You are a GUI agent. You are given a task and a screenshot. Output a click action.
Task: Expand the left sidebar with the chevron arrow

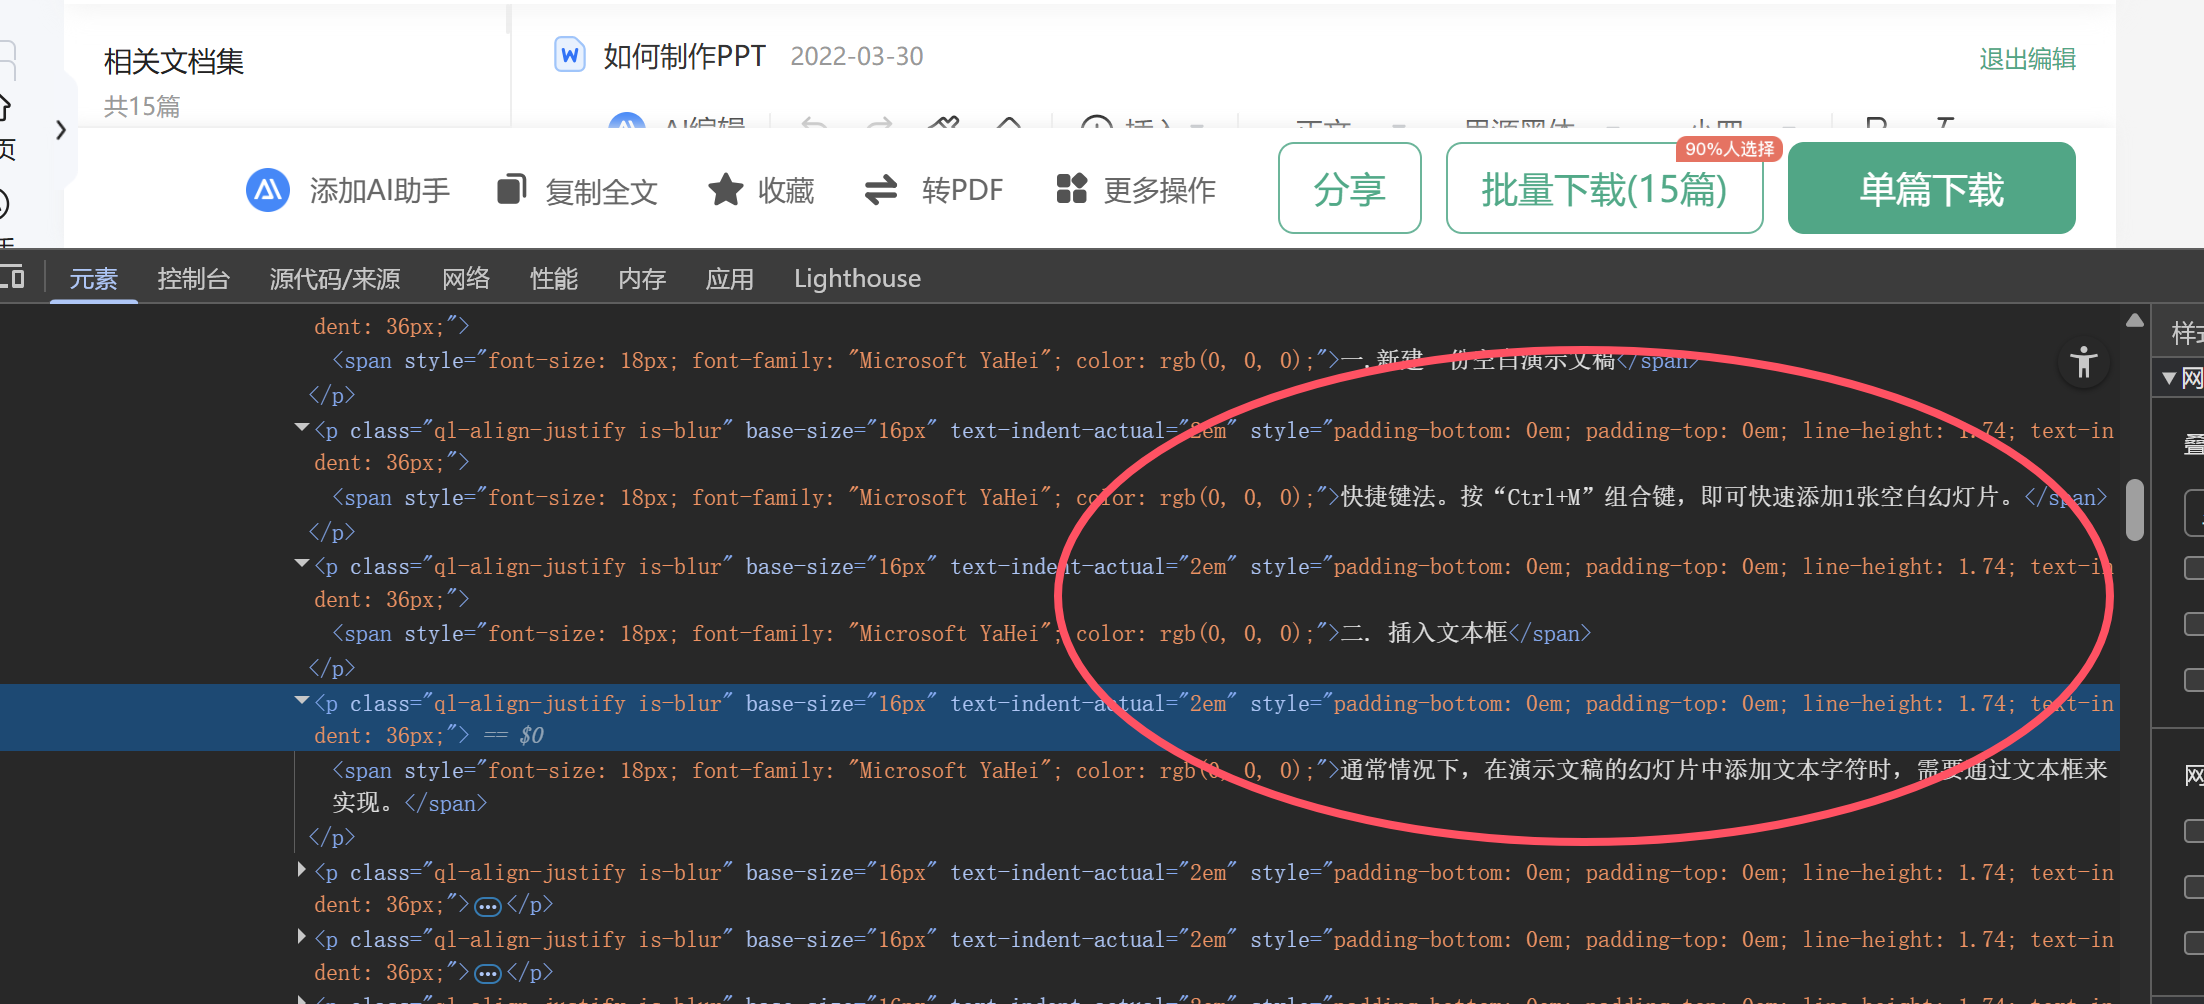61,130
